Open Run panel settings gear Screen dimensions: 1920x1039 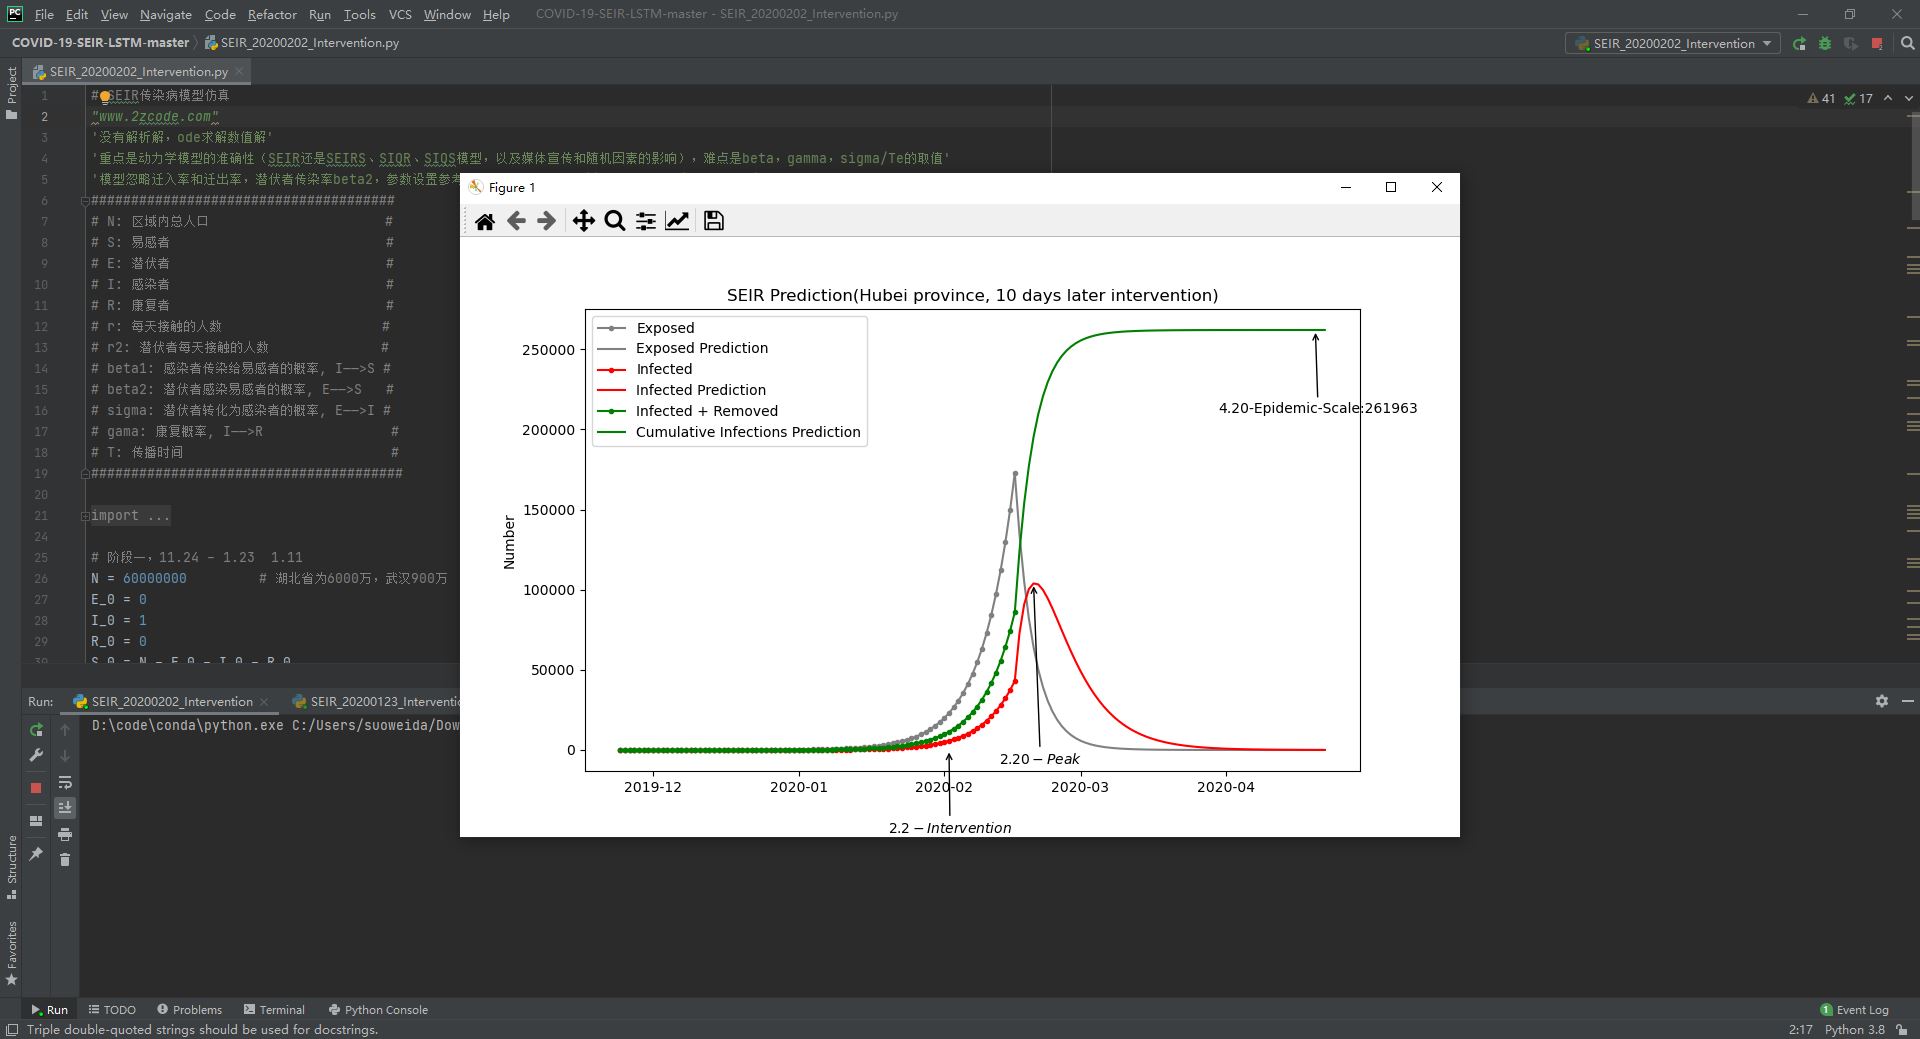point(1882,701)
